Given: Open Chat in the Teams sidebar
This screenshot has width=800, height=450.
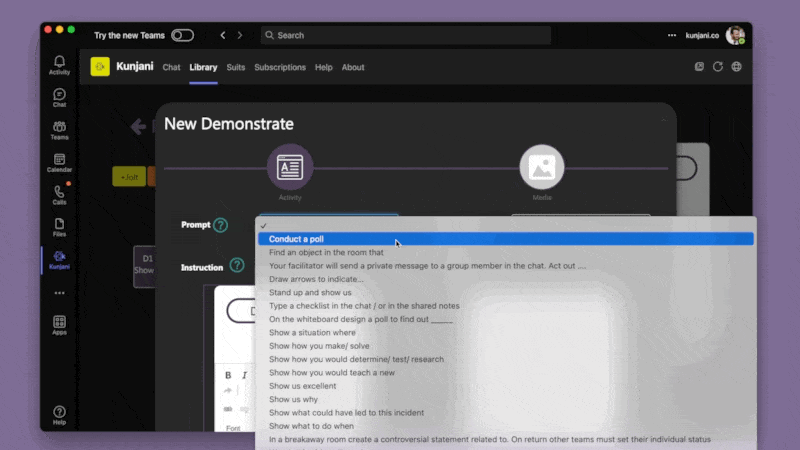Looking at the screenshot, I should pyautogui.click(x=59, y=97).
